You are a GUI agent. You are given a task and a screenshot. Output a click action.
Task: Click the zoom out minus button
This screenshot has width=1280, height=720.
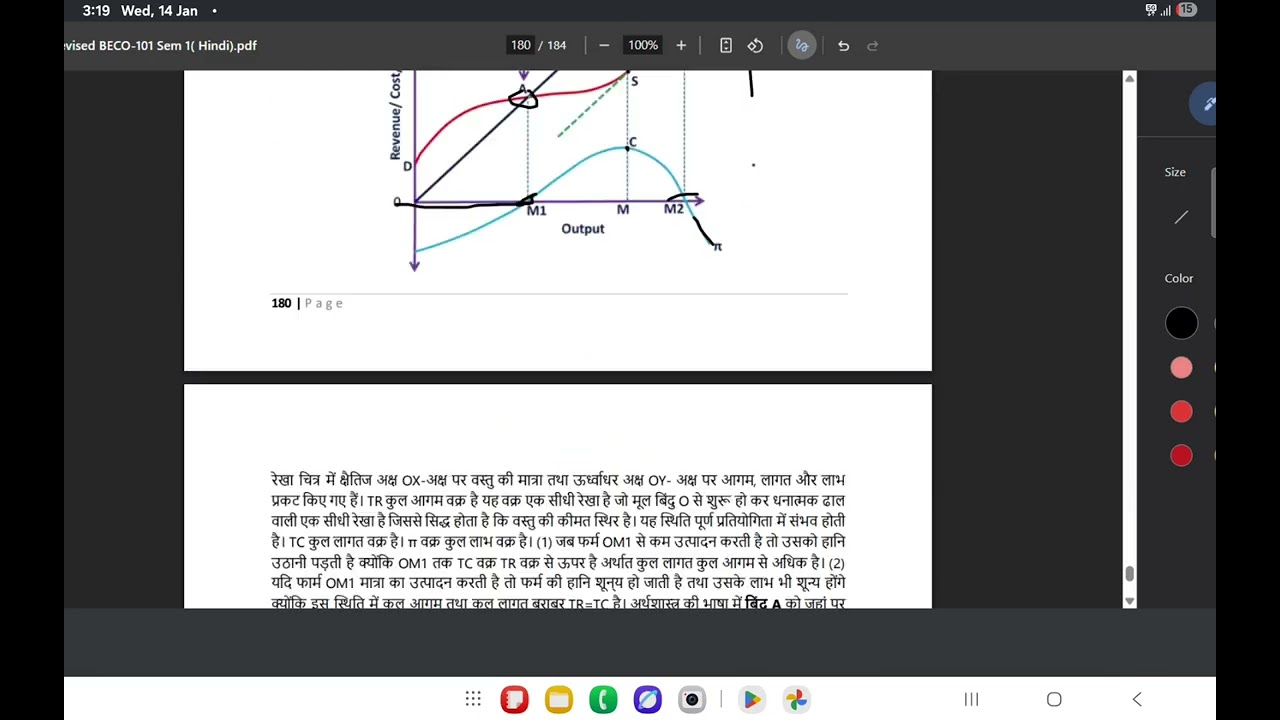[604, 46]
